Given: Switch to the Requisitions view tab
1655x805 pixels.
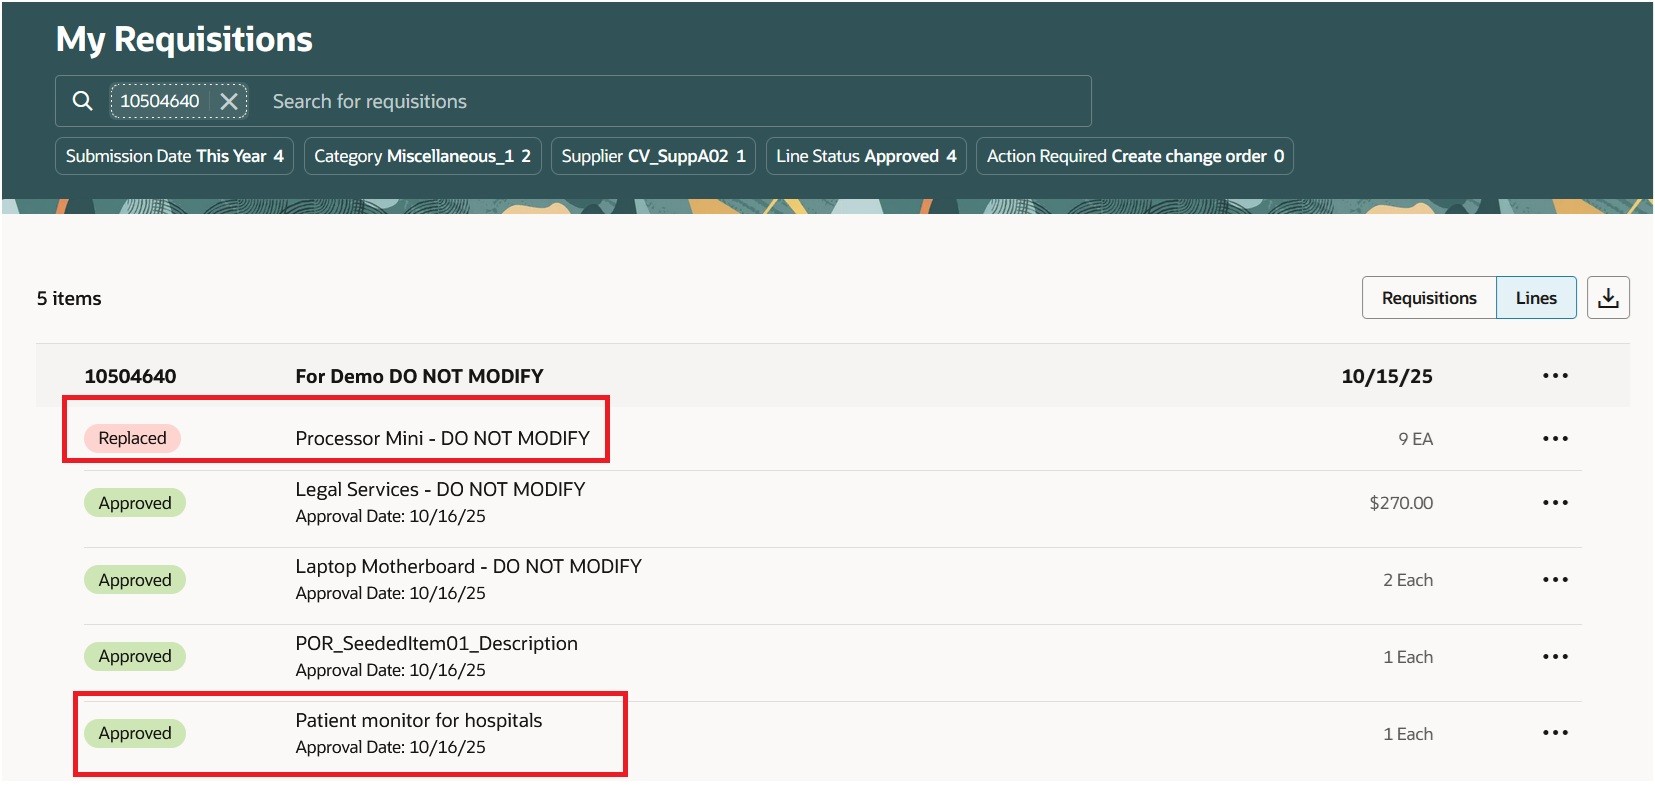Looking at the screenshot, I should point(1428,298).
